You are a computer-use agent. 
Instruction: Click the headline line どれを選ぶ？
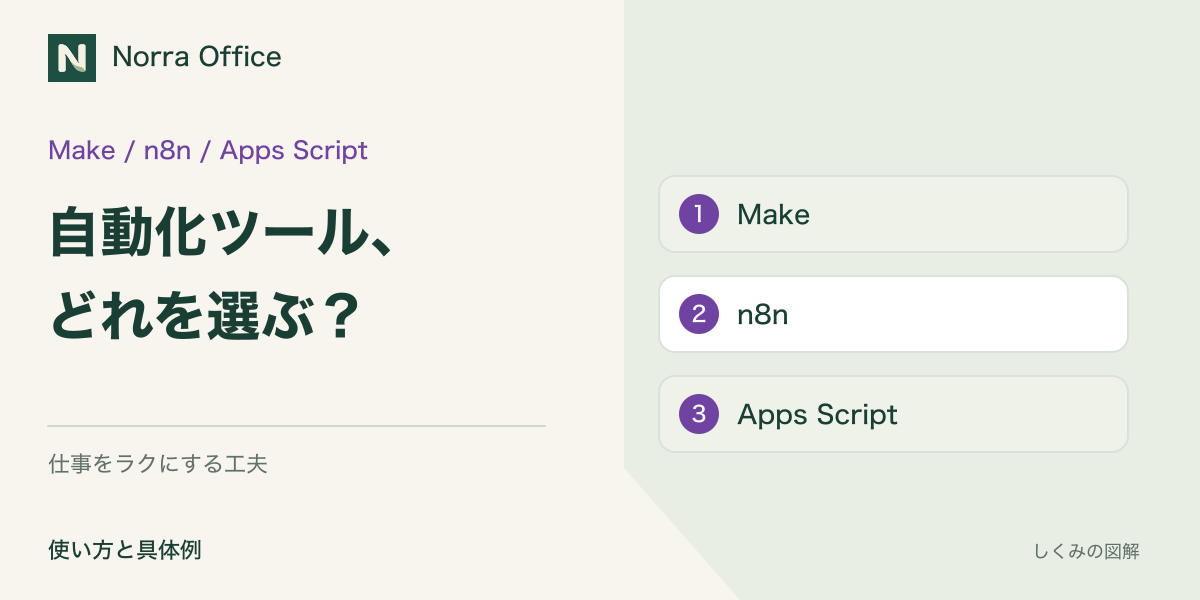205,316
